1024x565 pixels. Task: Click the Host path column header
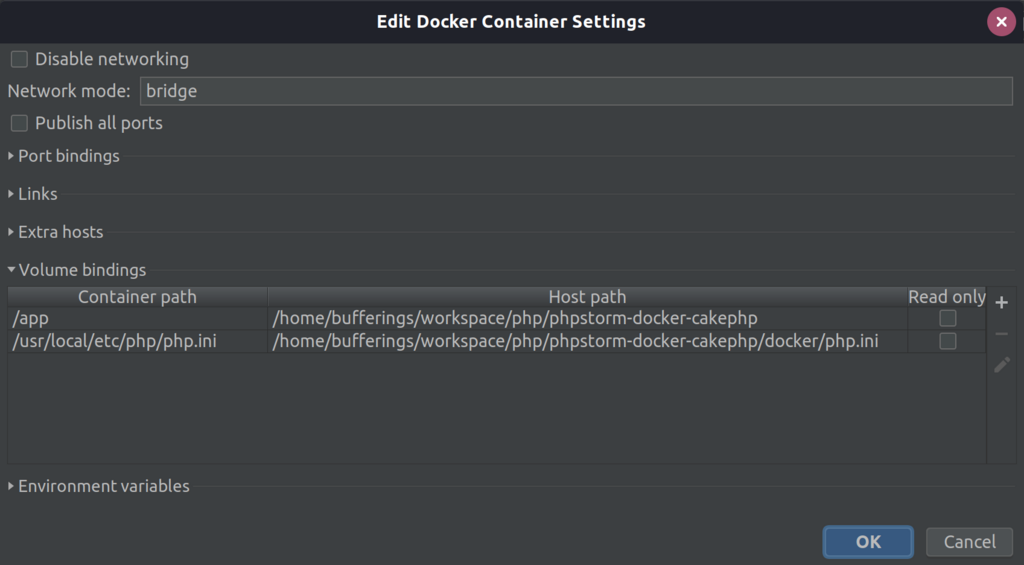(x=587, y=297)
